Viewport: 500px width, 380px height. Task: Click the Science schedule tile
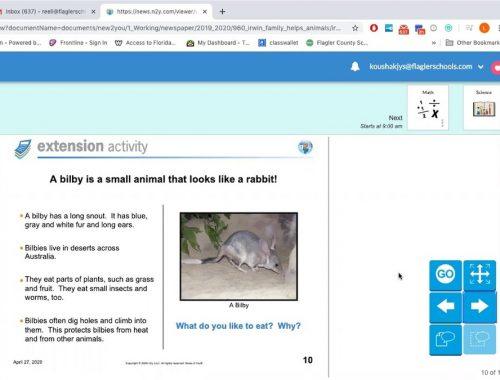[483, 107]
